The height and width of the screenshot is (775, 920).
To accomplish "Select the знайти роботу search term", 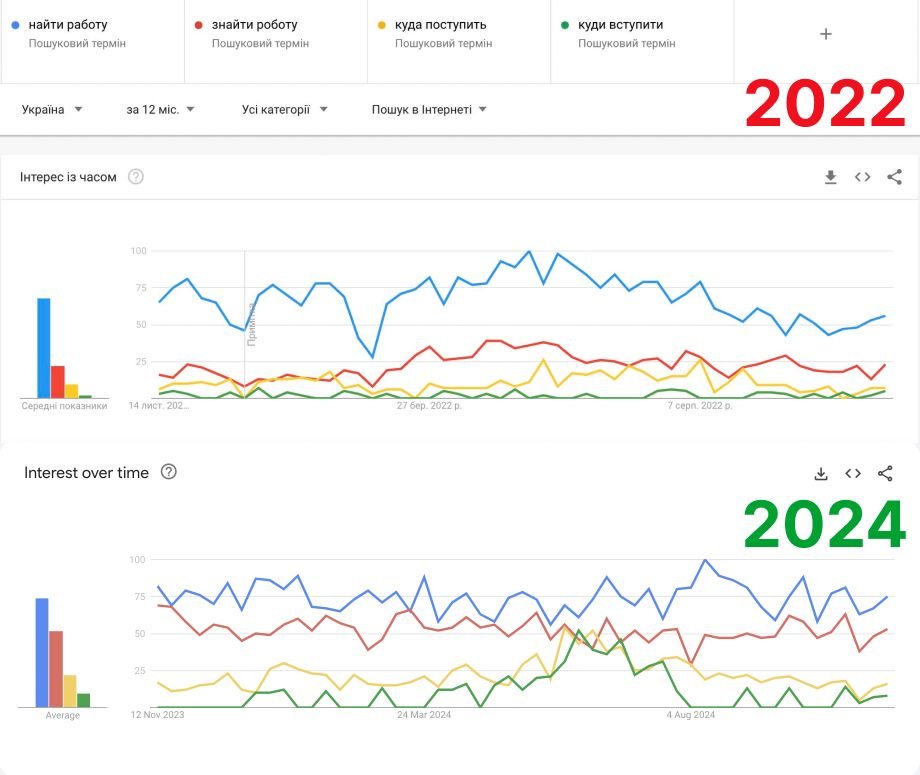I will tap(254, 24).
